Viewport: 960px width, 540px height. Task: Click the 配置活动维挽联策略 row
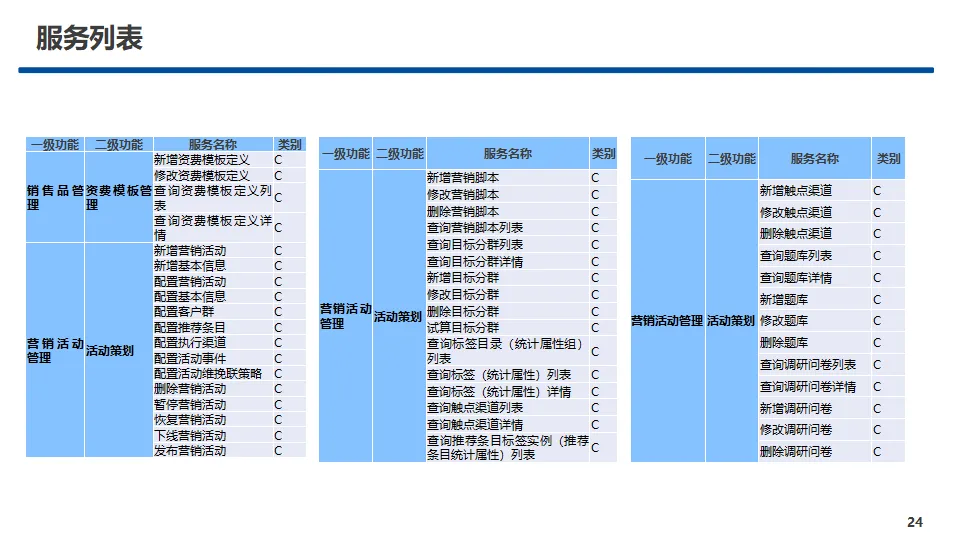(x=213, y=373)
